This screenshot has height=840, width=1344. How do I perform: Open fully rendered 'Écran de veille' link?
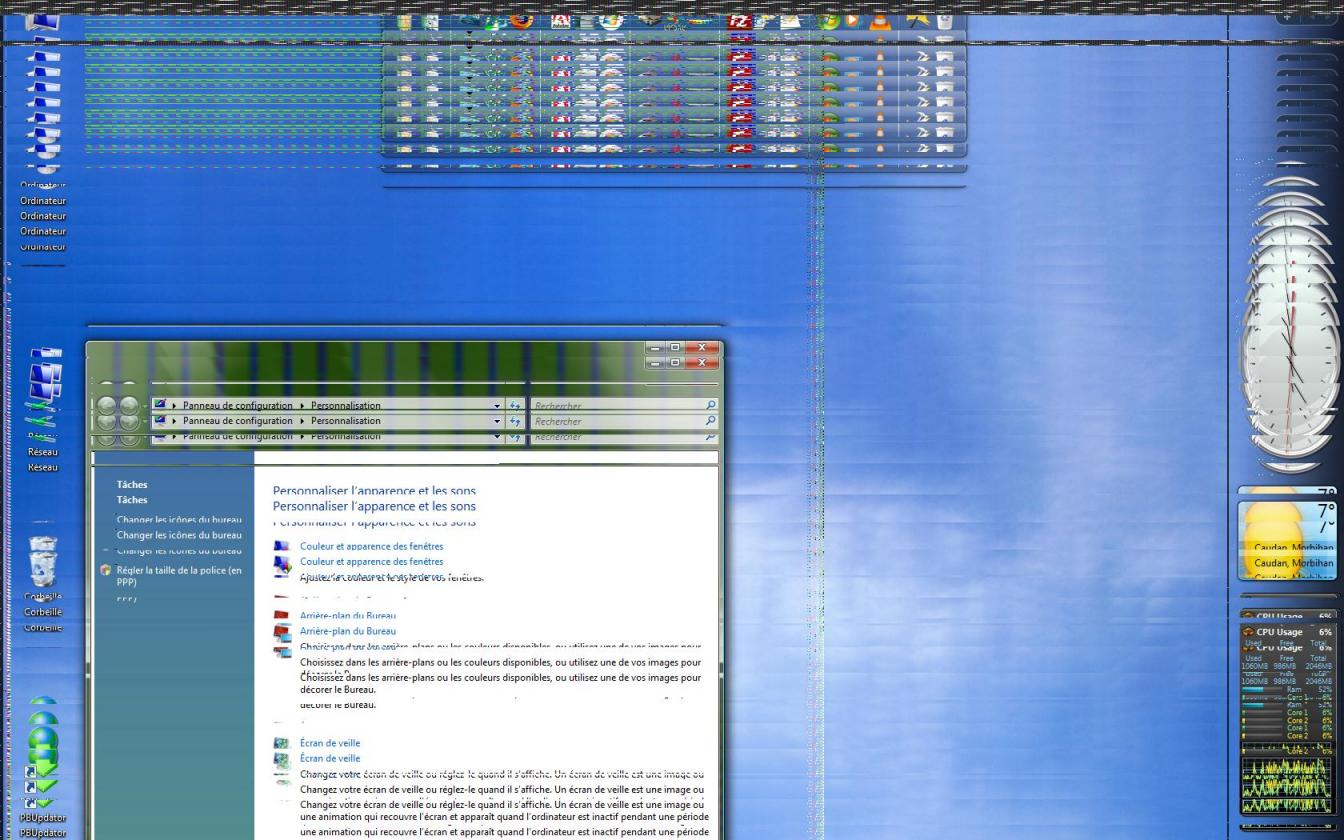(x=330, y=758)
